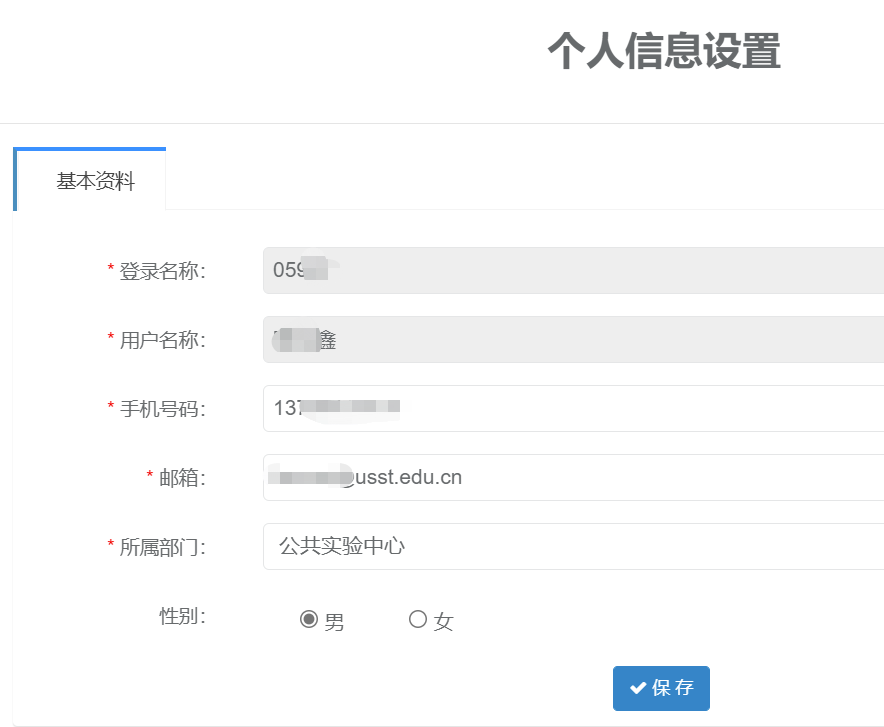884x727 pixels.
Task: Select the 所属部门 field showing 公共实验中心
Action: click(572, 546)
